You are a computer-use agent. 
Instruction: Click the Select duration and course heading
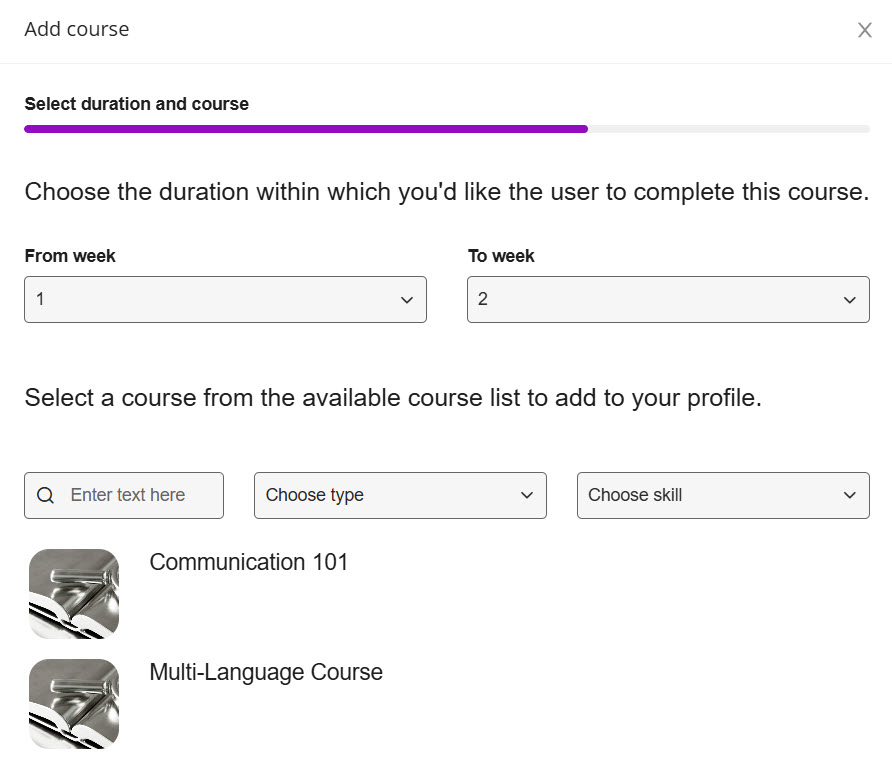(x=137, y=104)
